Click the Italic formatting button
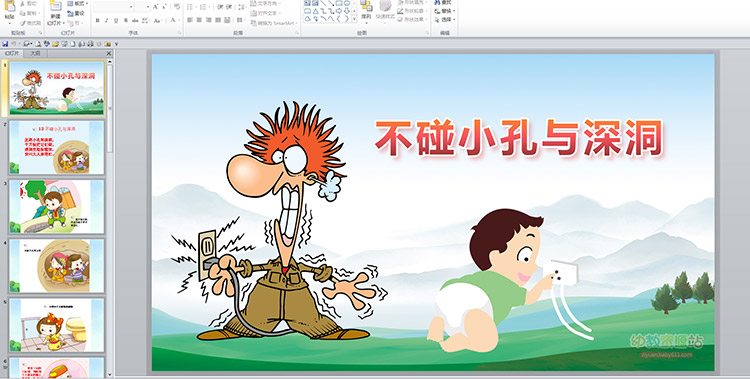The image size is (750, 379). point(107,20)
